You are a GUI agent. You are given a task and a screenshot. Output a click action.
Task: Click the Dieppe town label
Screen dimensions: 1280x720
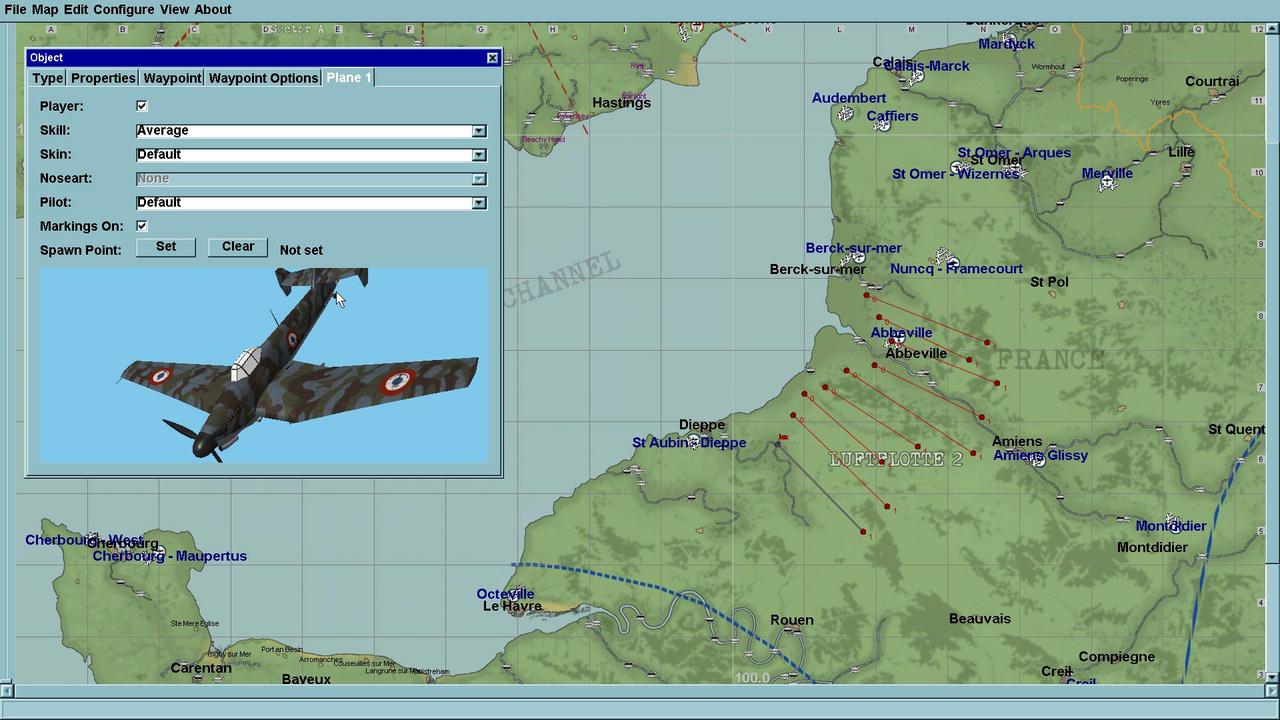pyautogui.click(x=701, y=425)
